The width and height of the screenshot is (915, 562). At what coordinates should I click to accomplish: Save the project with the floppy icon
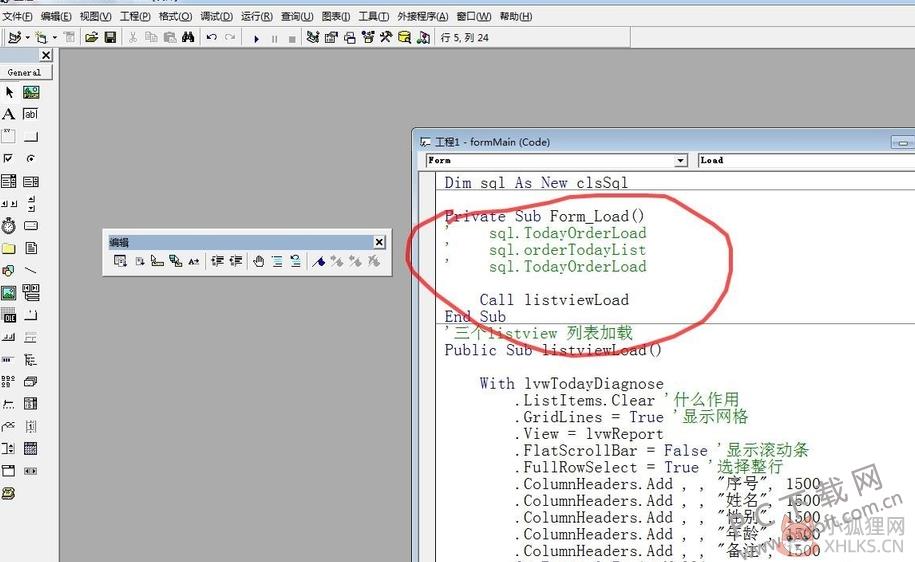[110, 37]
